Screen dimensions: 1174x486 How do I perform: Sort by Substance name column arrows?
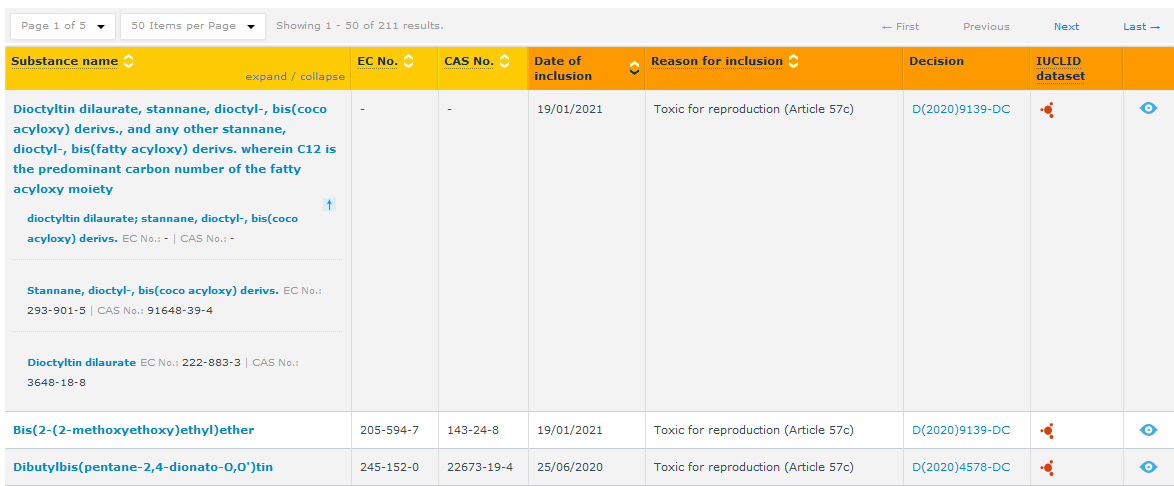(128, 62)
